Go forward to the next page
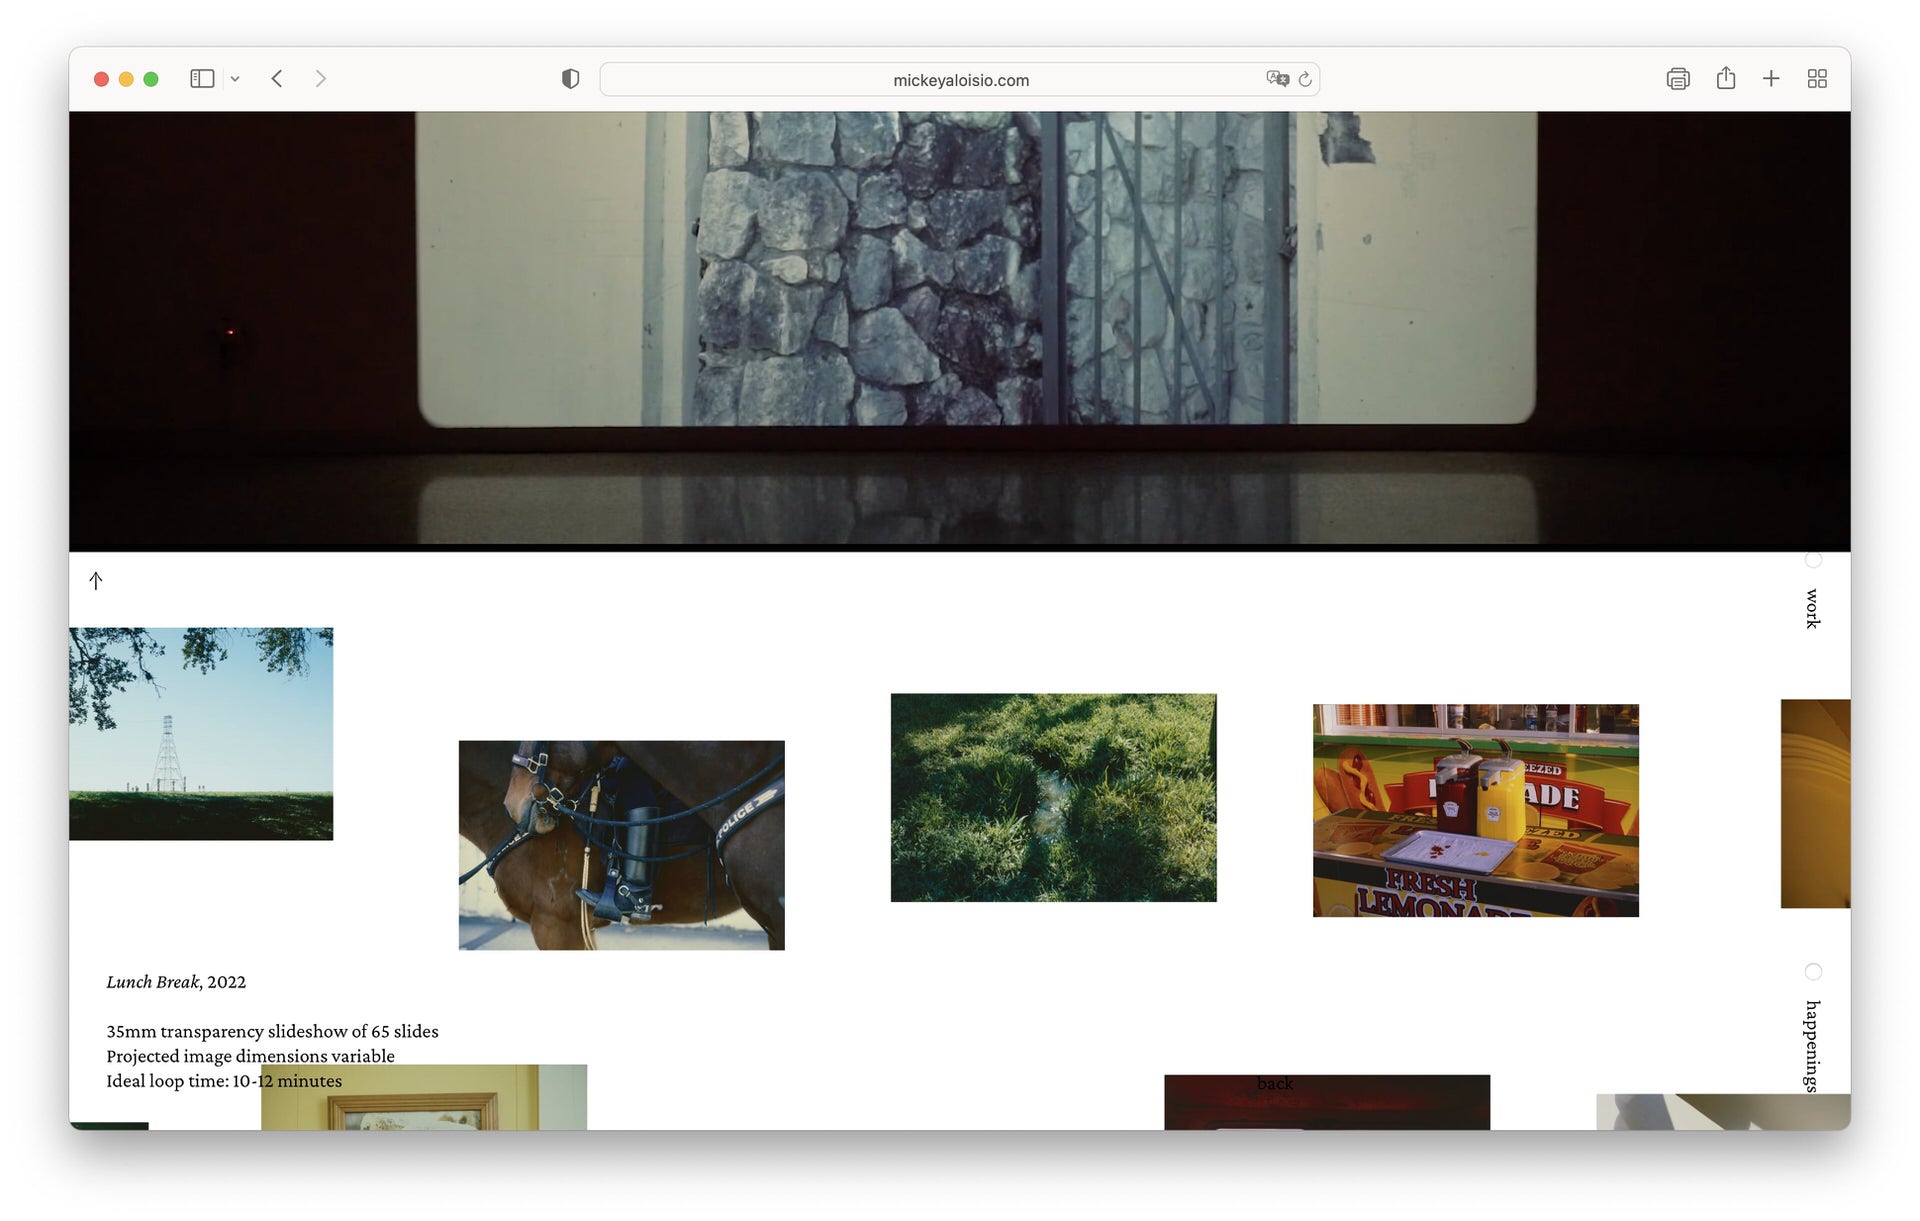The width and height of the screenshot is (1920, 1221). pos(320,79)
